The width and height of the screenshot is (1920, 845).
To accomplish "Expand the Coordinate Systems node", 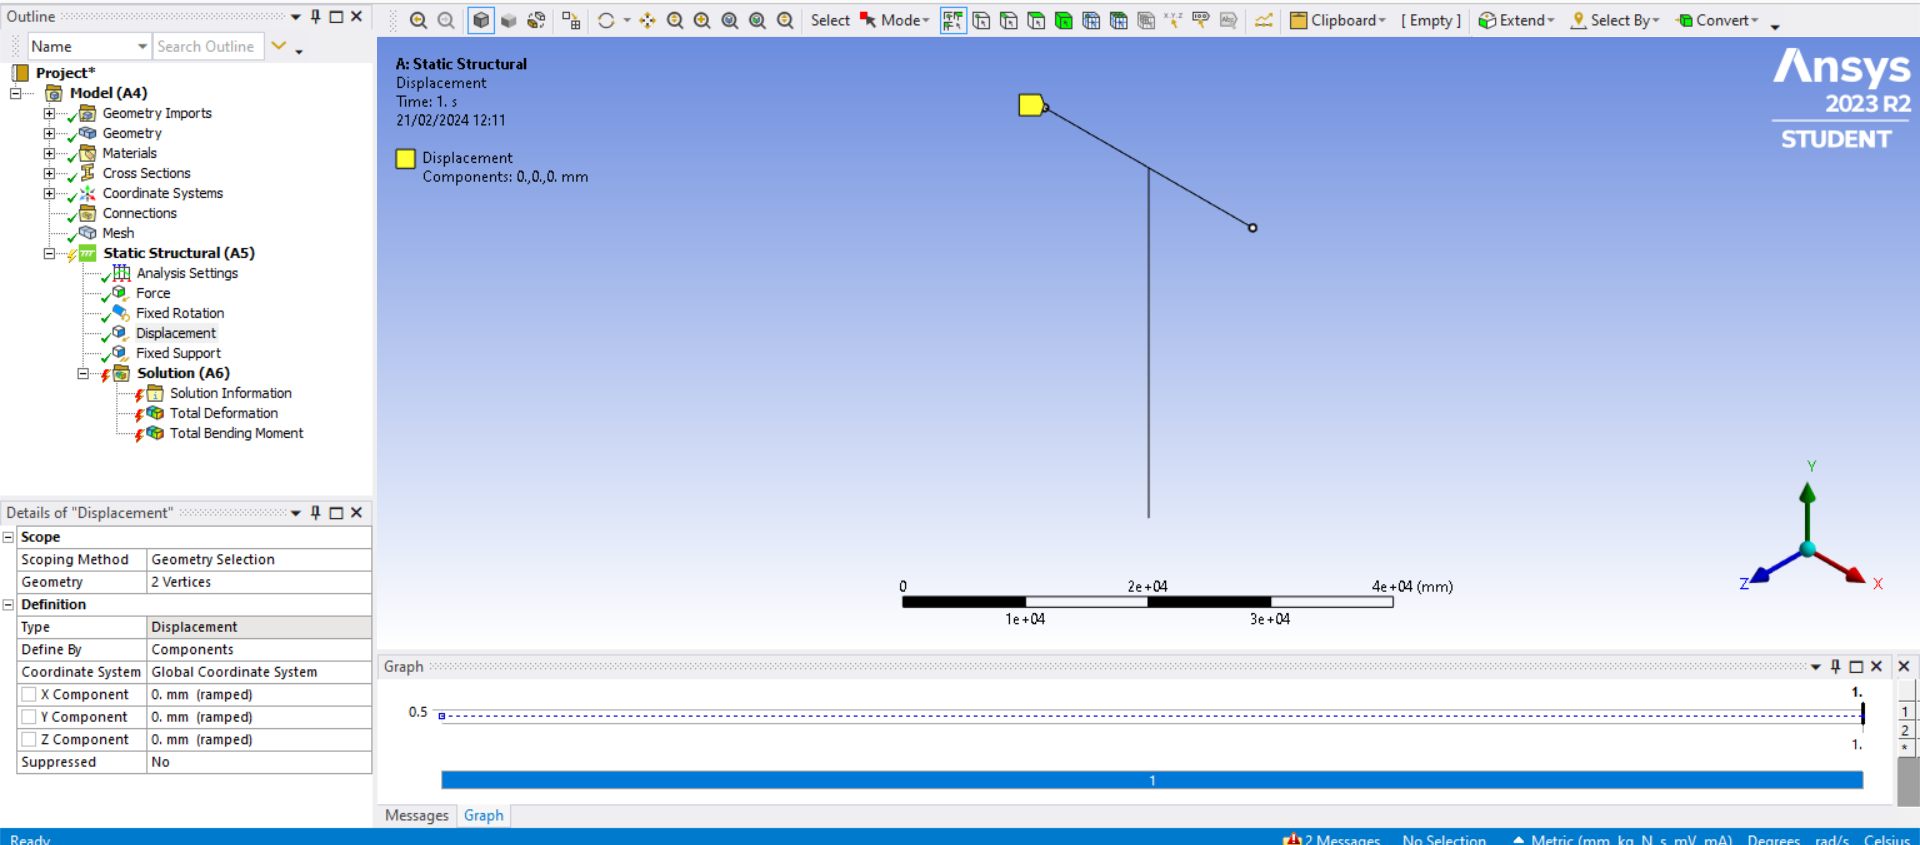I will pyautogui.click(x=49, y=193).
